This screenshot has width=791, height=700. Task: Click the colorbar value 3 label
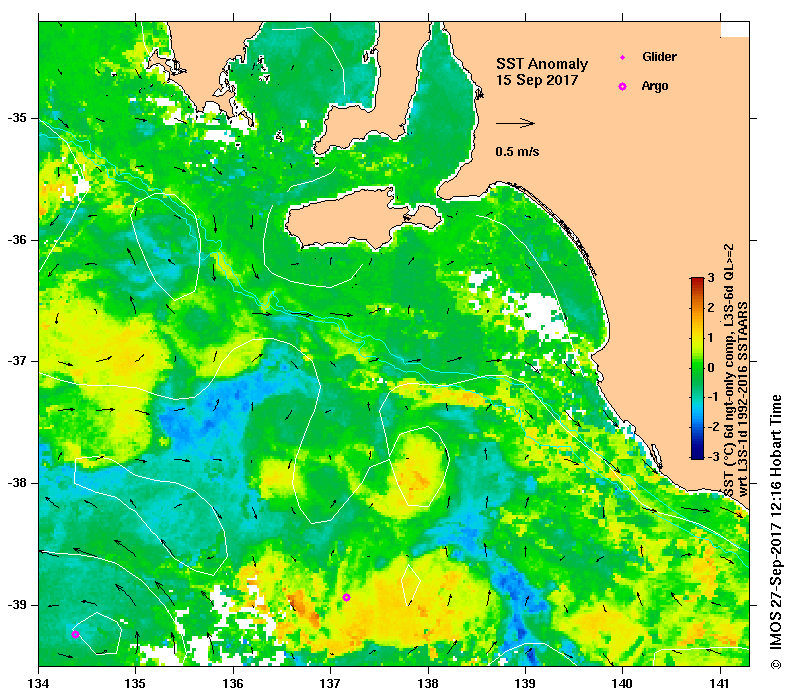tap(711, 278)
